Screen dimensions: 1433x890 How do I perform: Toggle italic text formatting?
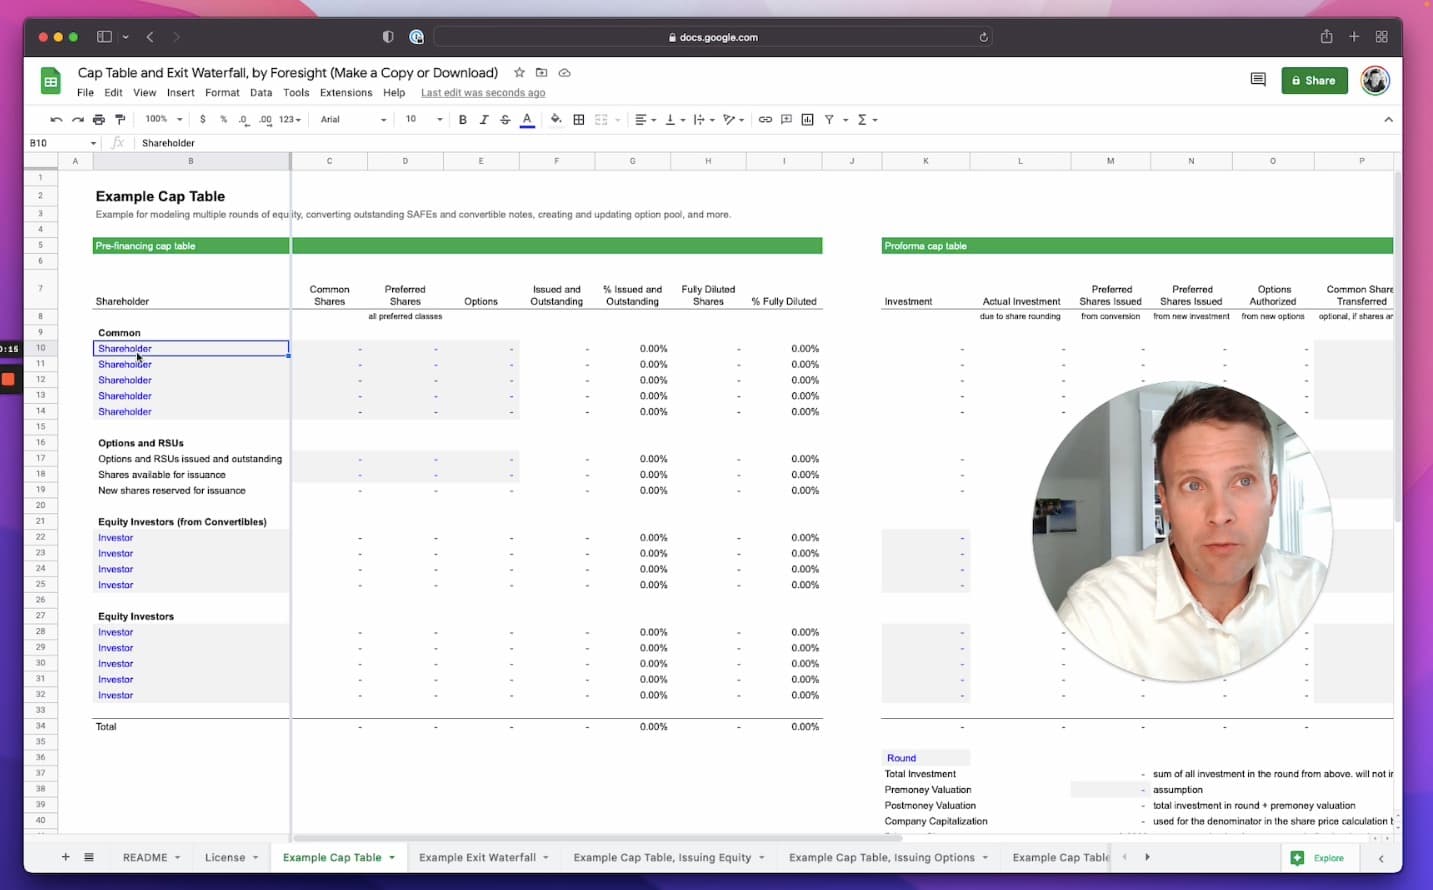[484, 119]
